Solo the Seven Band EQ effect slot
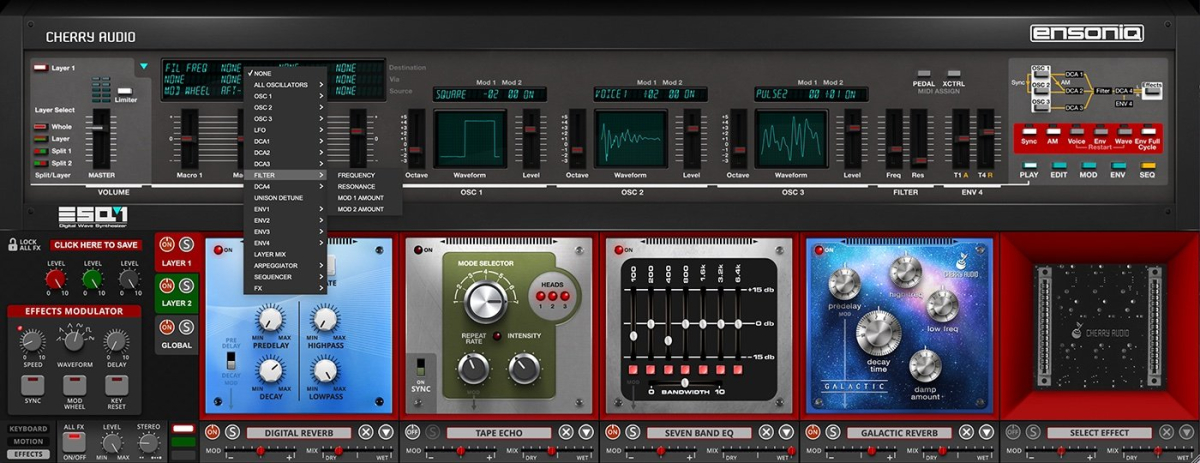 (x=632, y=432)
